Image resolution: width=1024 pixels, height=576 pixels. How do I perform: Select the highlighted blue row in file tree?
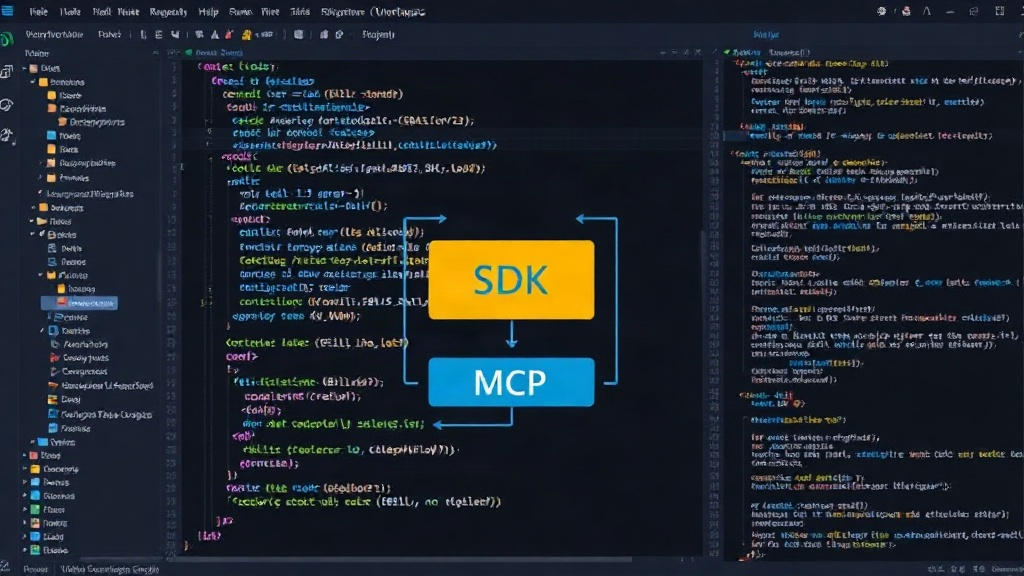coord(79,303)
